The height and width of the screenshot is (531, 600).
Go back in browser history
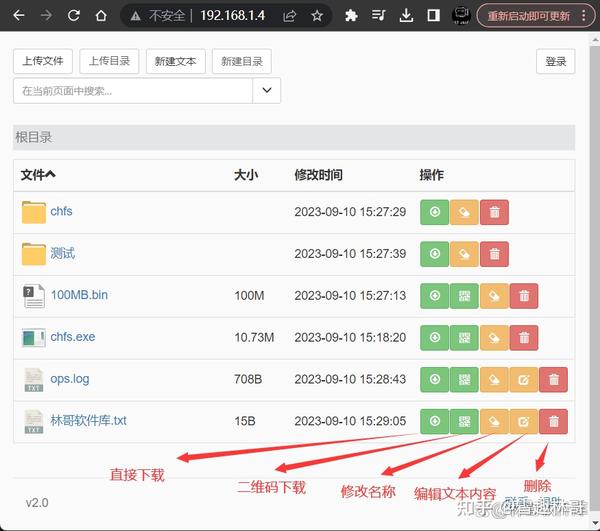pos(18,15)
